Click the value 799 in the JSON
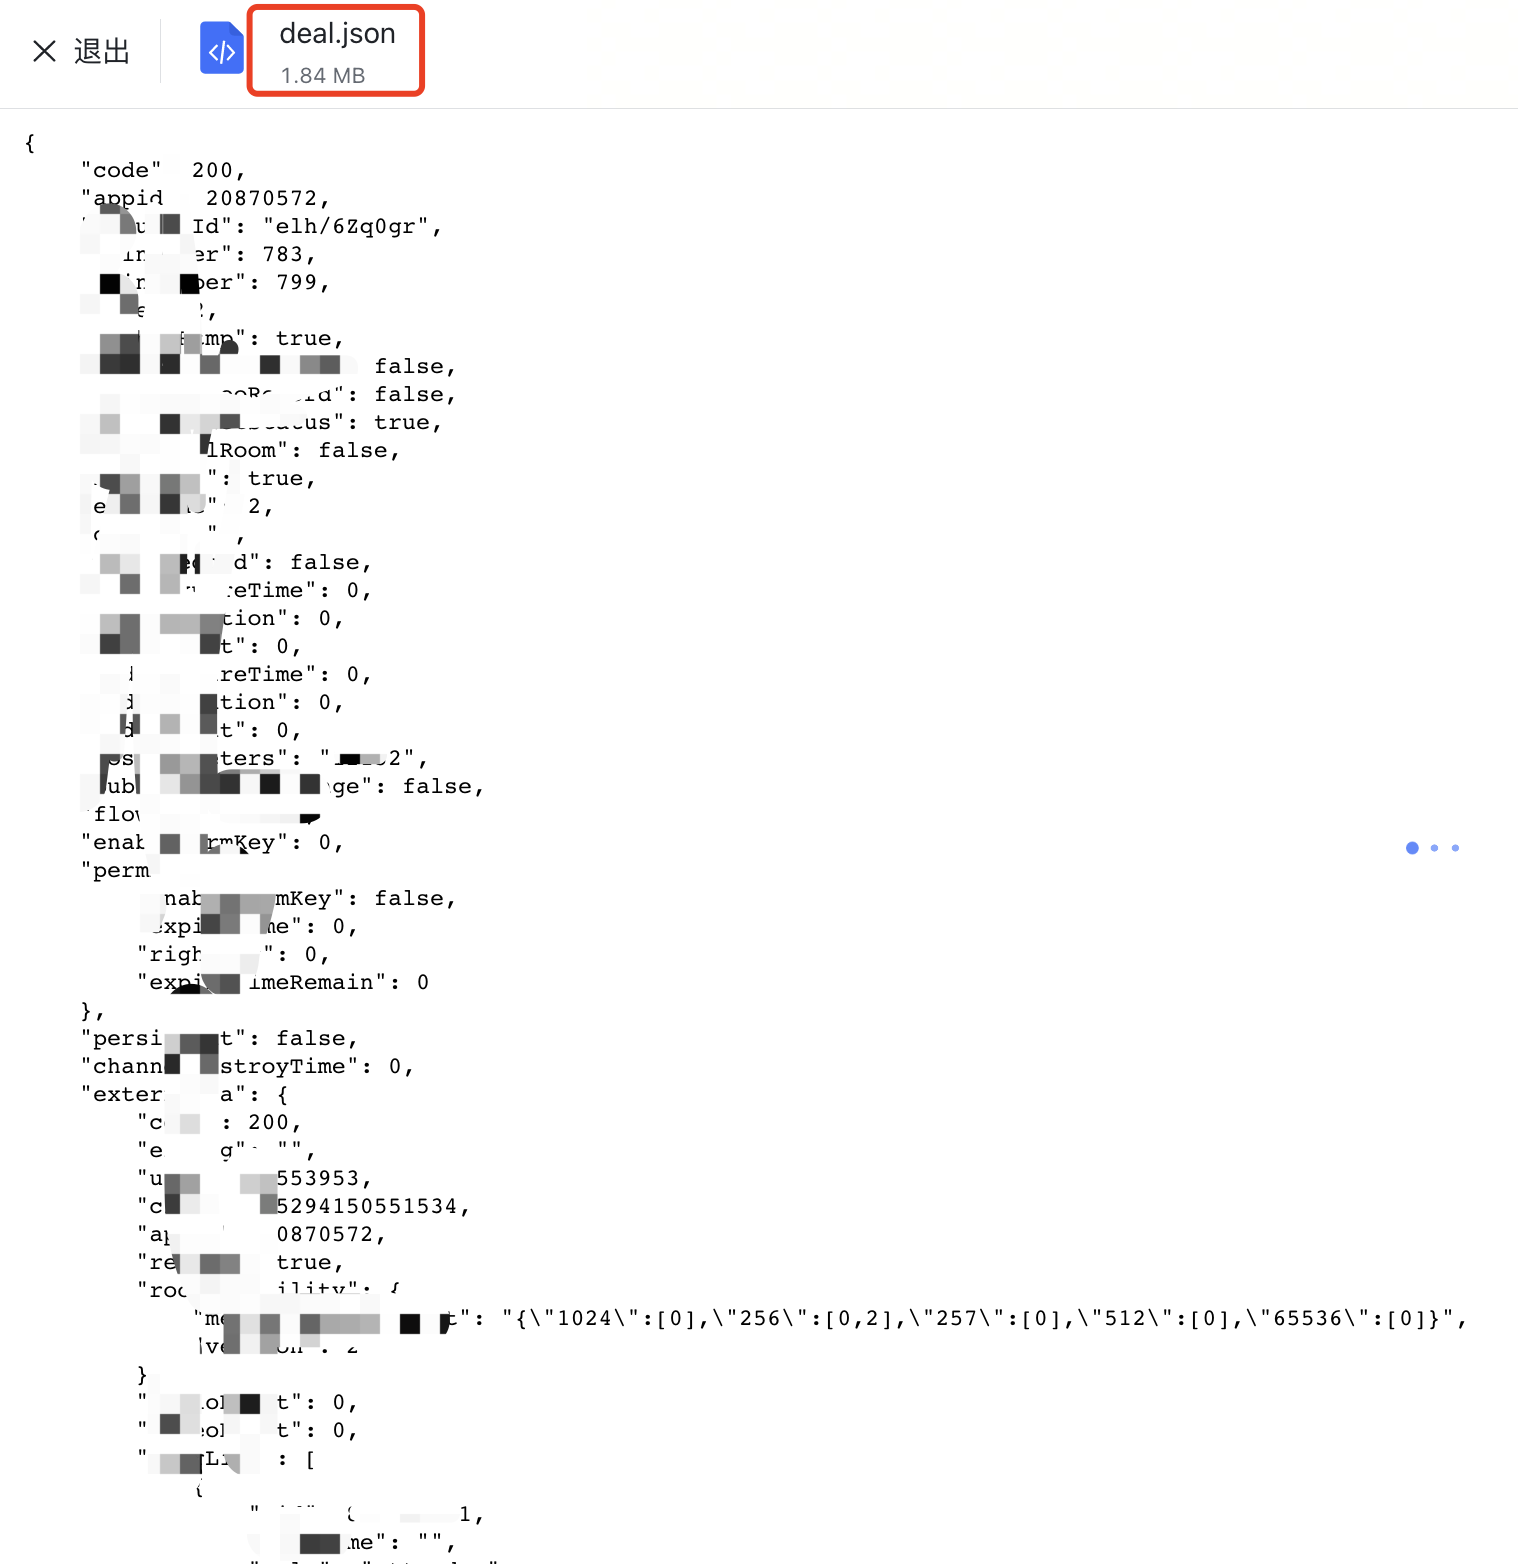This screenshot has width=1518, height=1564. pyautogui.click(x=297, y=283)
